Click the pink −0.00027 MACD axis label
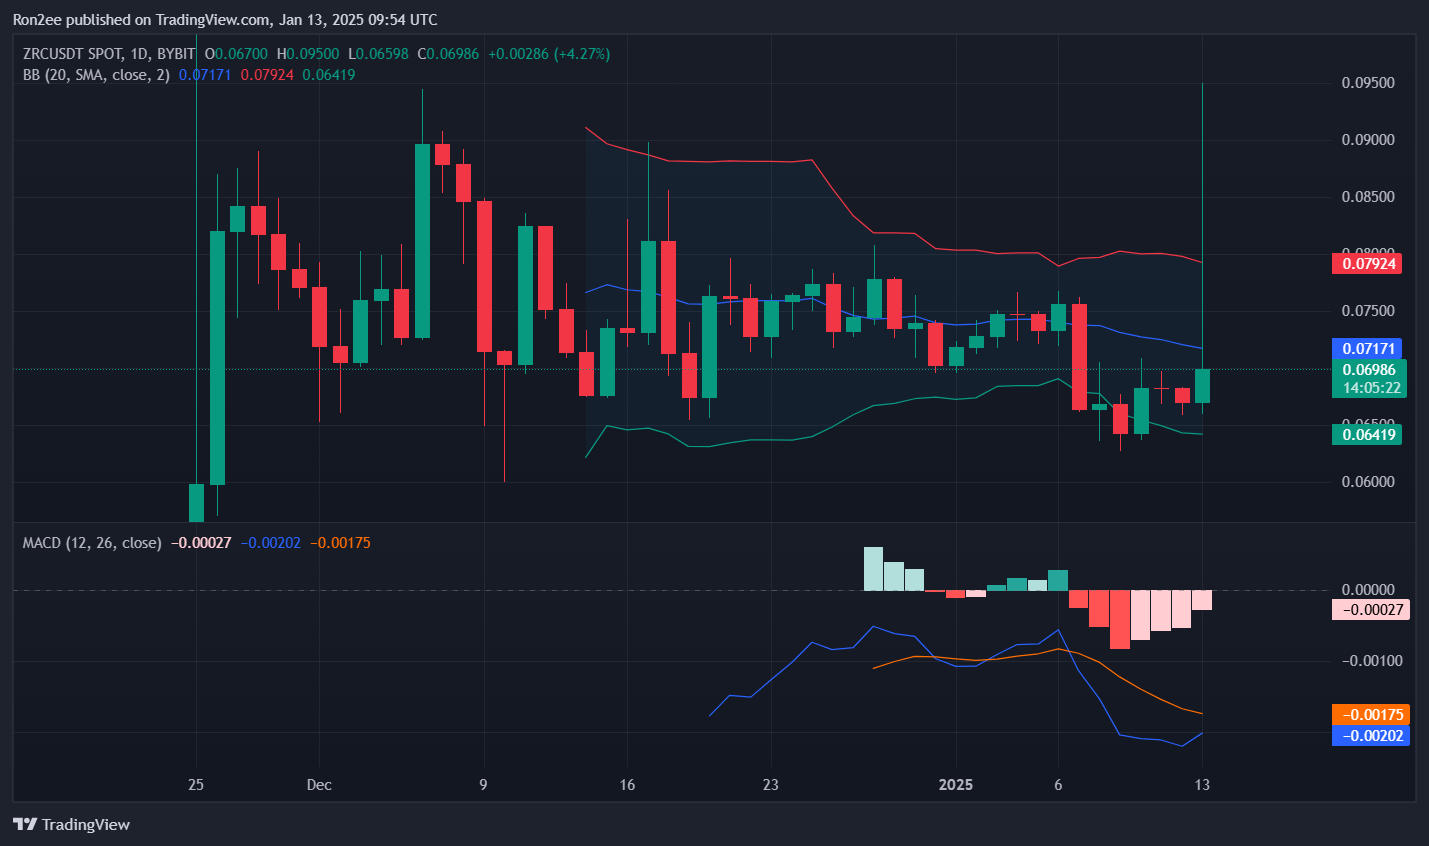 point(1371,609)
